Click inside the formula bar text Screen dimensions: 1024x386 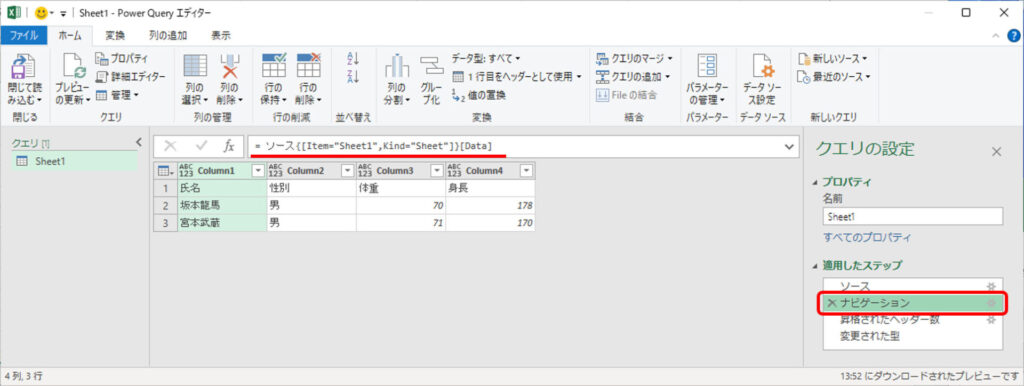(x=374, y=146)
